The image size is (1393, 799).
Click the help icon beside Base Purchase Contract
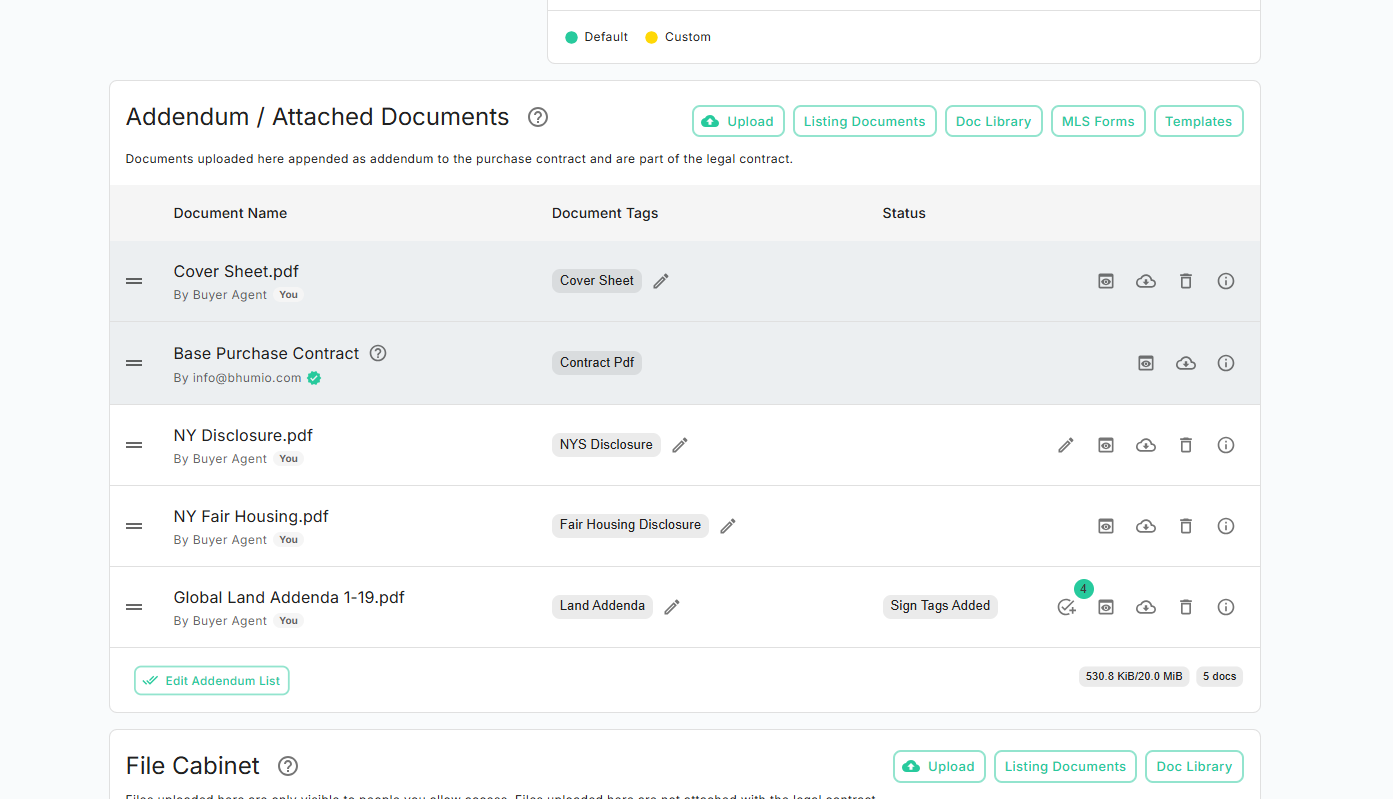(377, 352)
